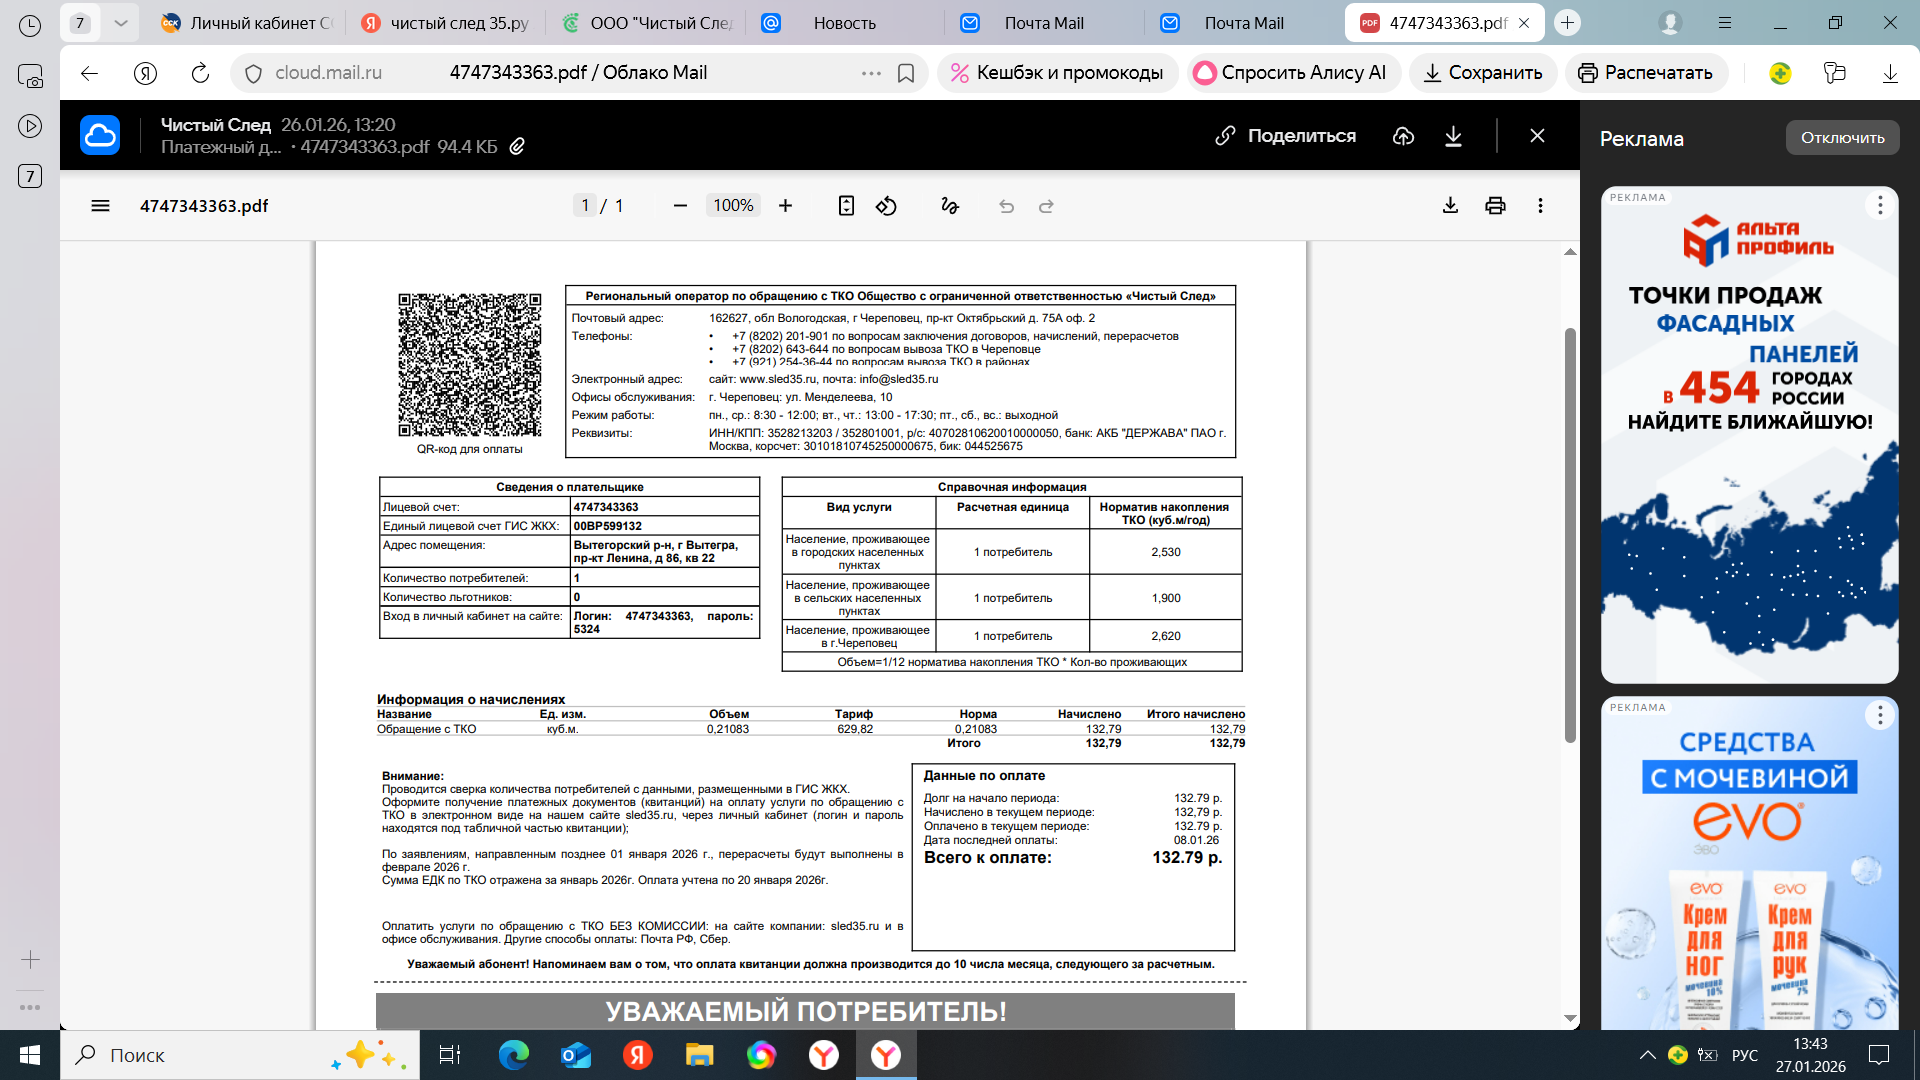Open first ad's three-dot menu
Image resolution: width=1920 pixels, height=1080 pixels.
pos(1879,205)
